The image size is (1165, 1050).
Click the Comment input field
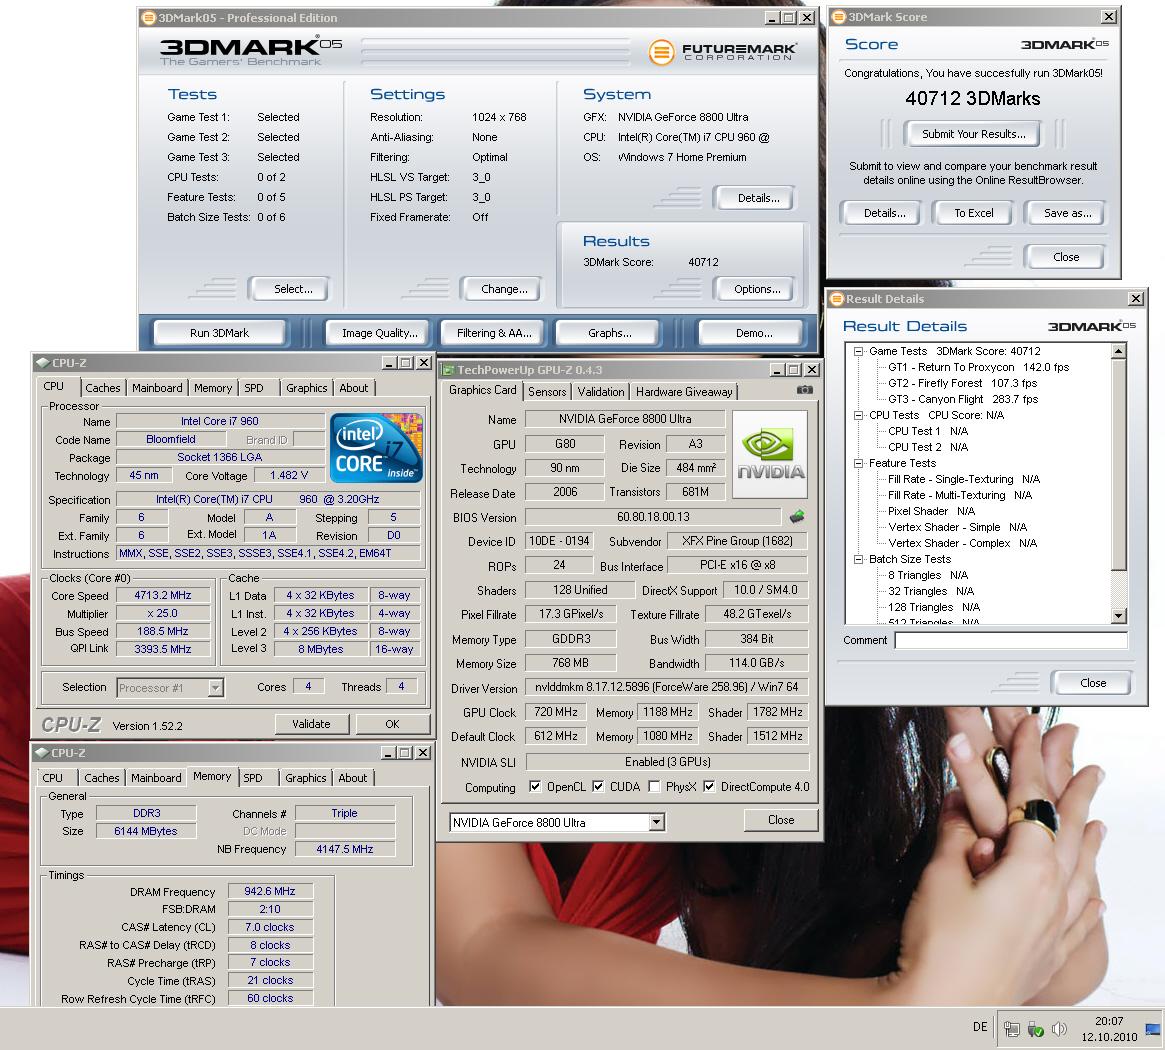tap(1010, 640)
